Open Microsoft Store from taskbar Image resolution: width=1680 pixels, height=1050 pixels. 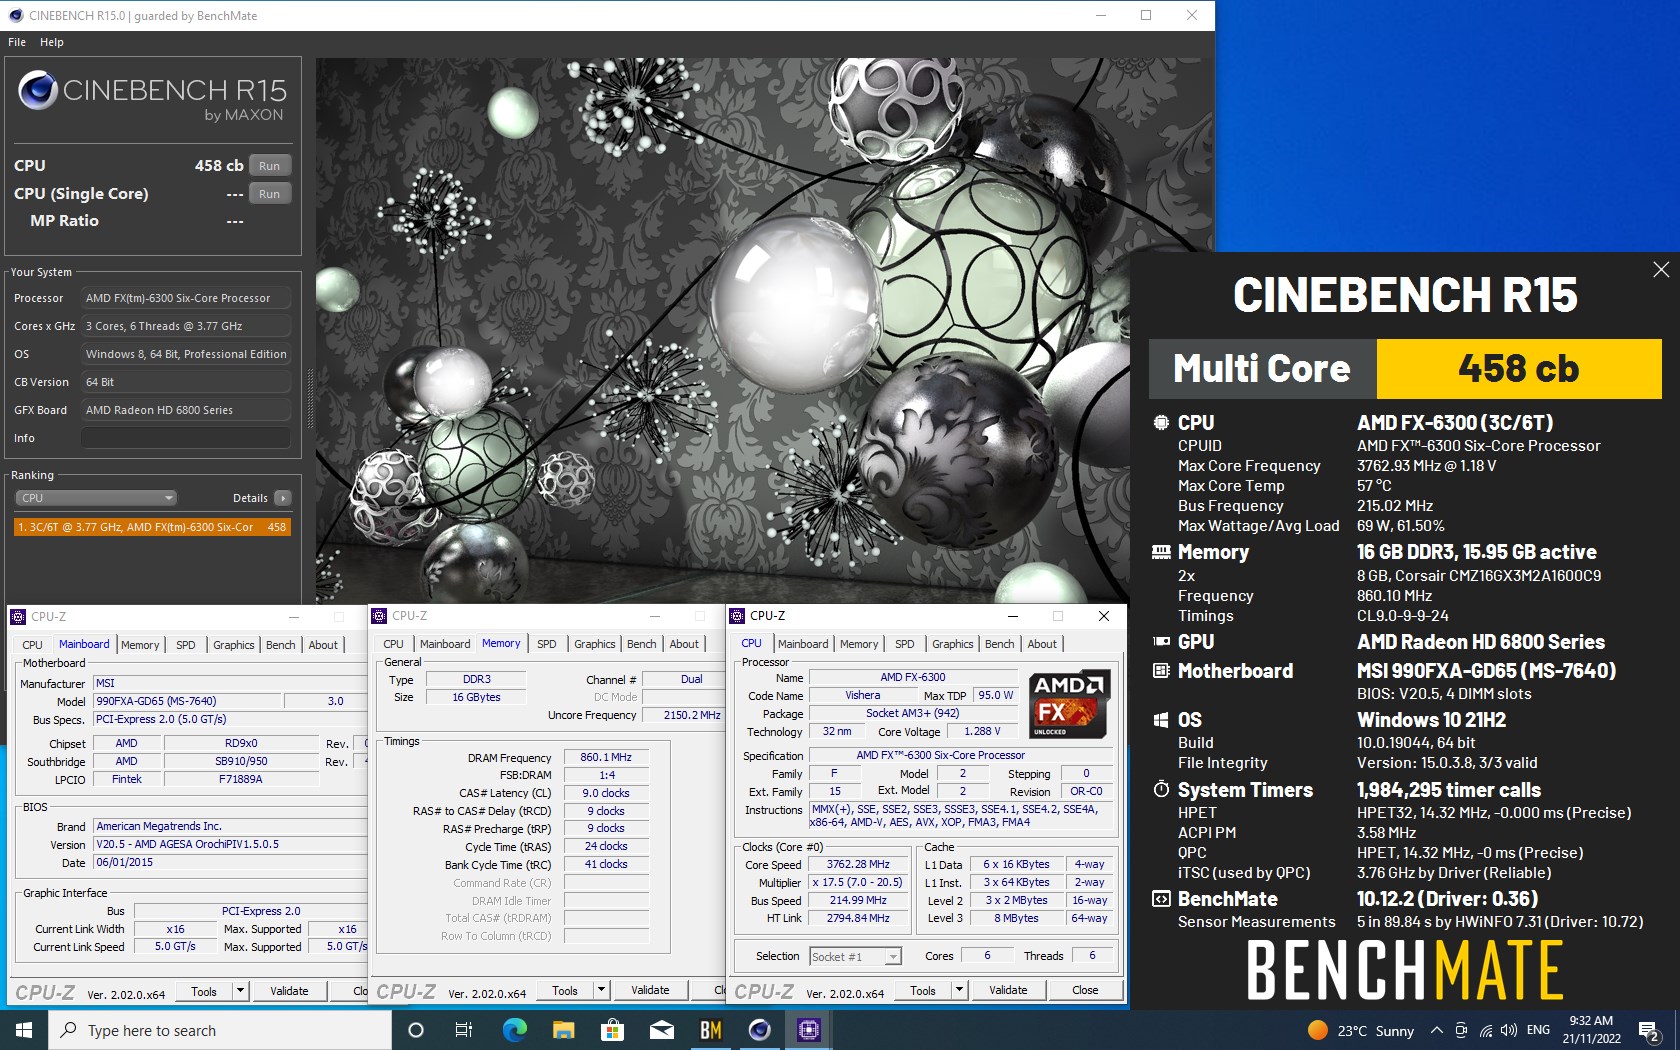[x=612, y=1030]
